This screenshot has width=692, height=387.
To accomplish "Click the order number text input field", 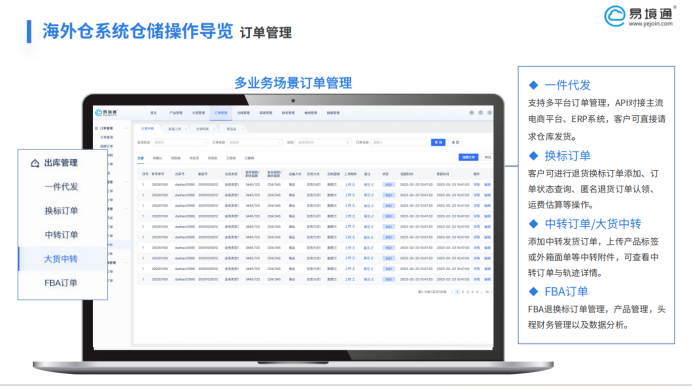I will [399, 143].
